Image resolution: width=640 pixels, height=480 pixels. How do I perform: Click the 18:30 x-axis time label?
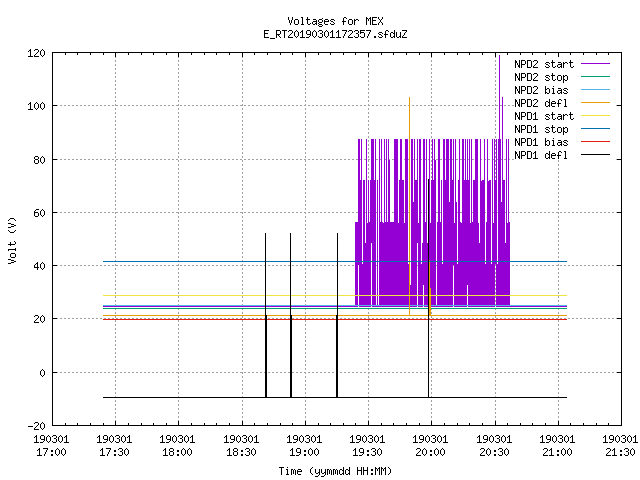coord(241,452)
